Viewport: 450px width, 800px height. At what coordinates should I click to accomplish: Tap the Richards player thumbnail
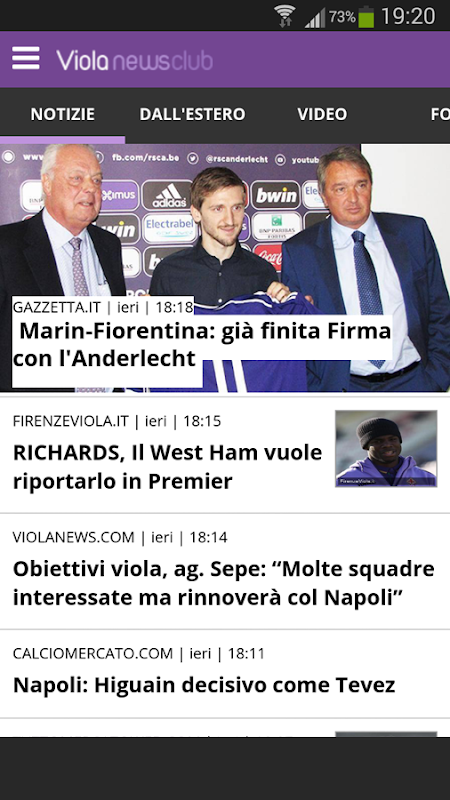[x=386, y=448]
